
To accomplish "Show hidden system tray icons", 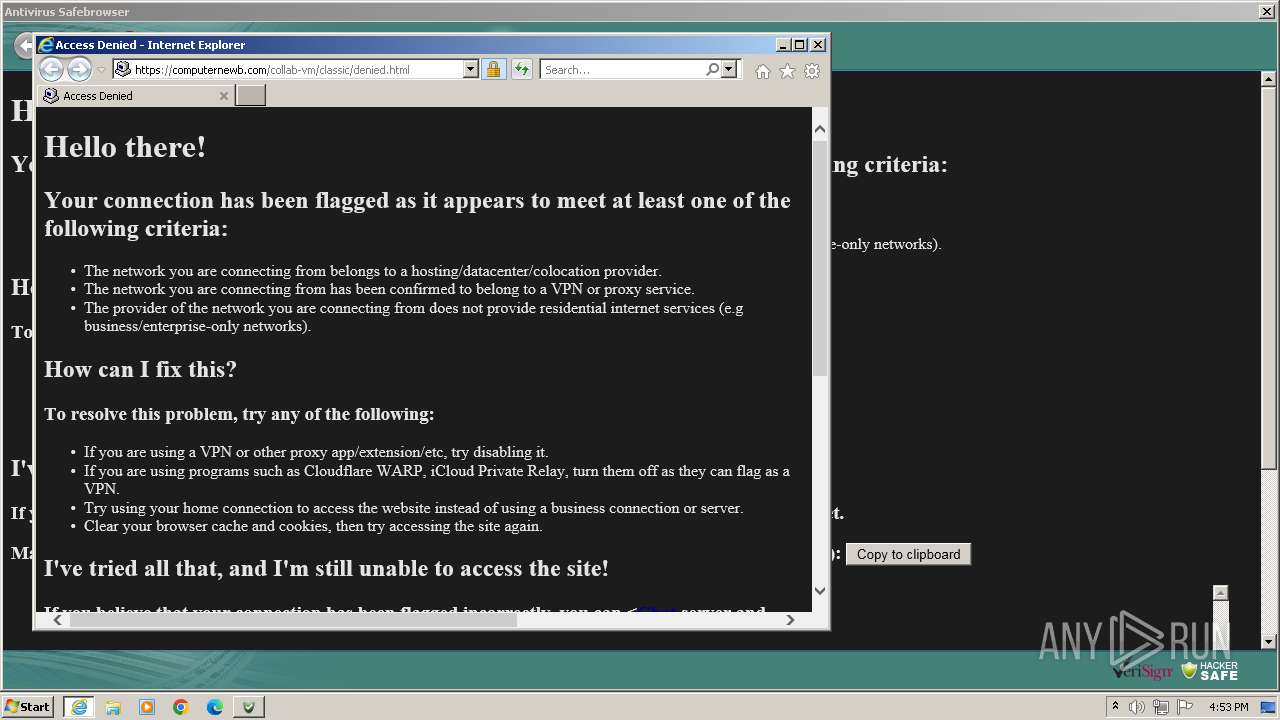I will [x=1115, y=706].
